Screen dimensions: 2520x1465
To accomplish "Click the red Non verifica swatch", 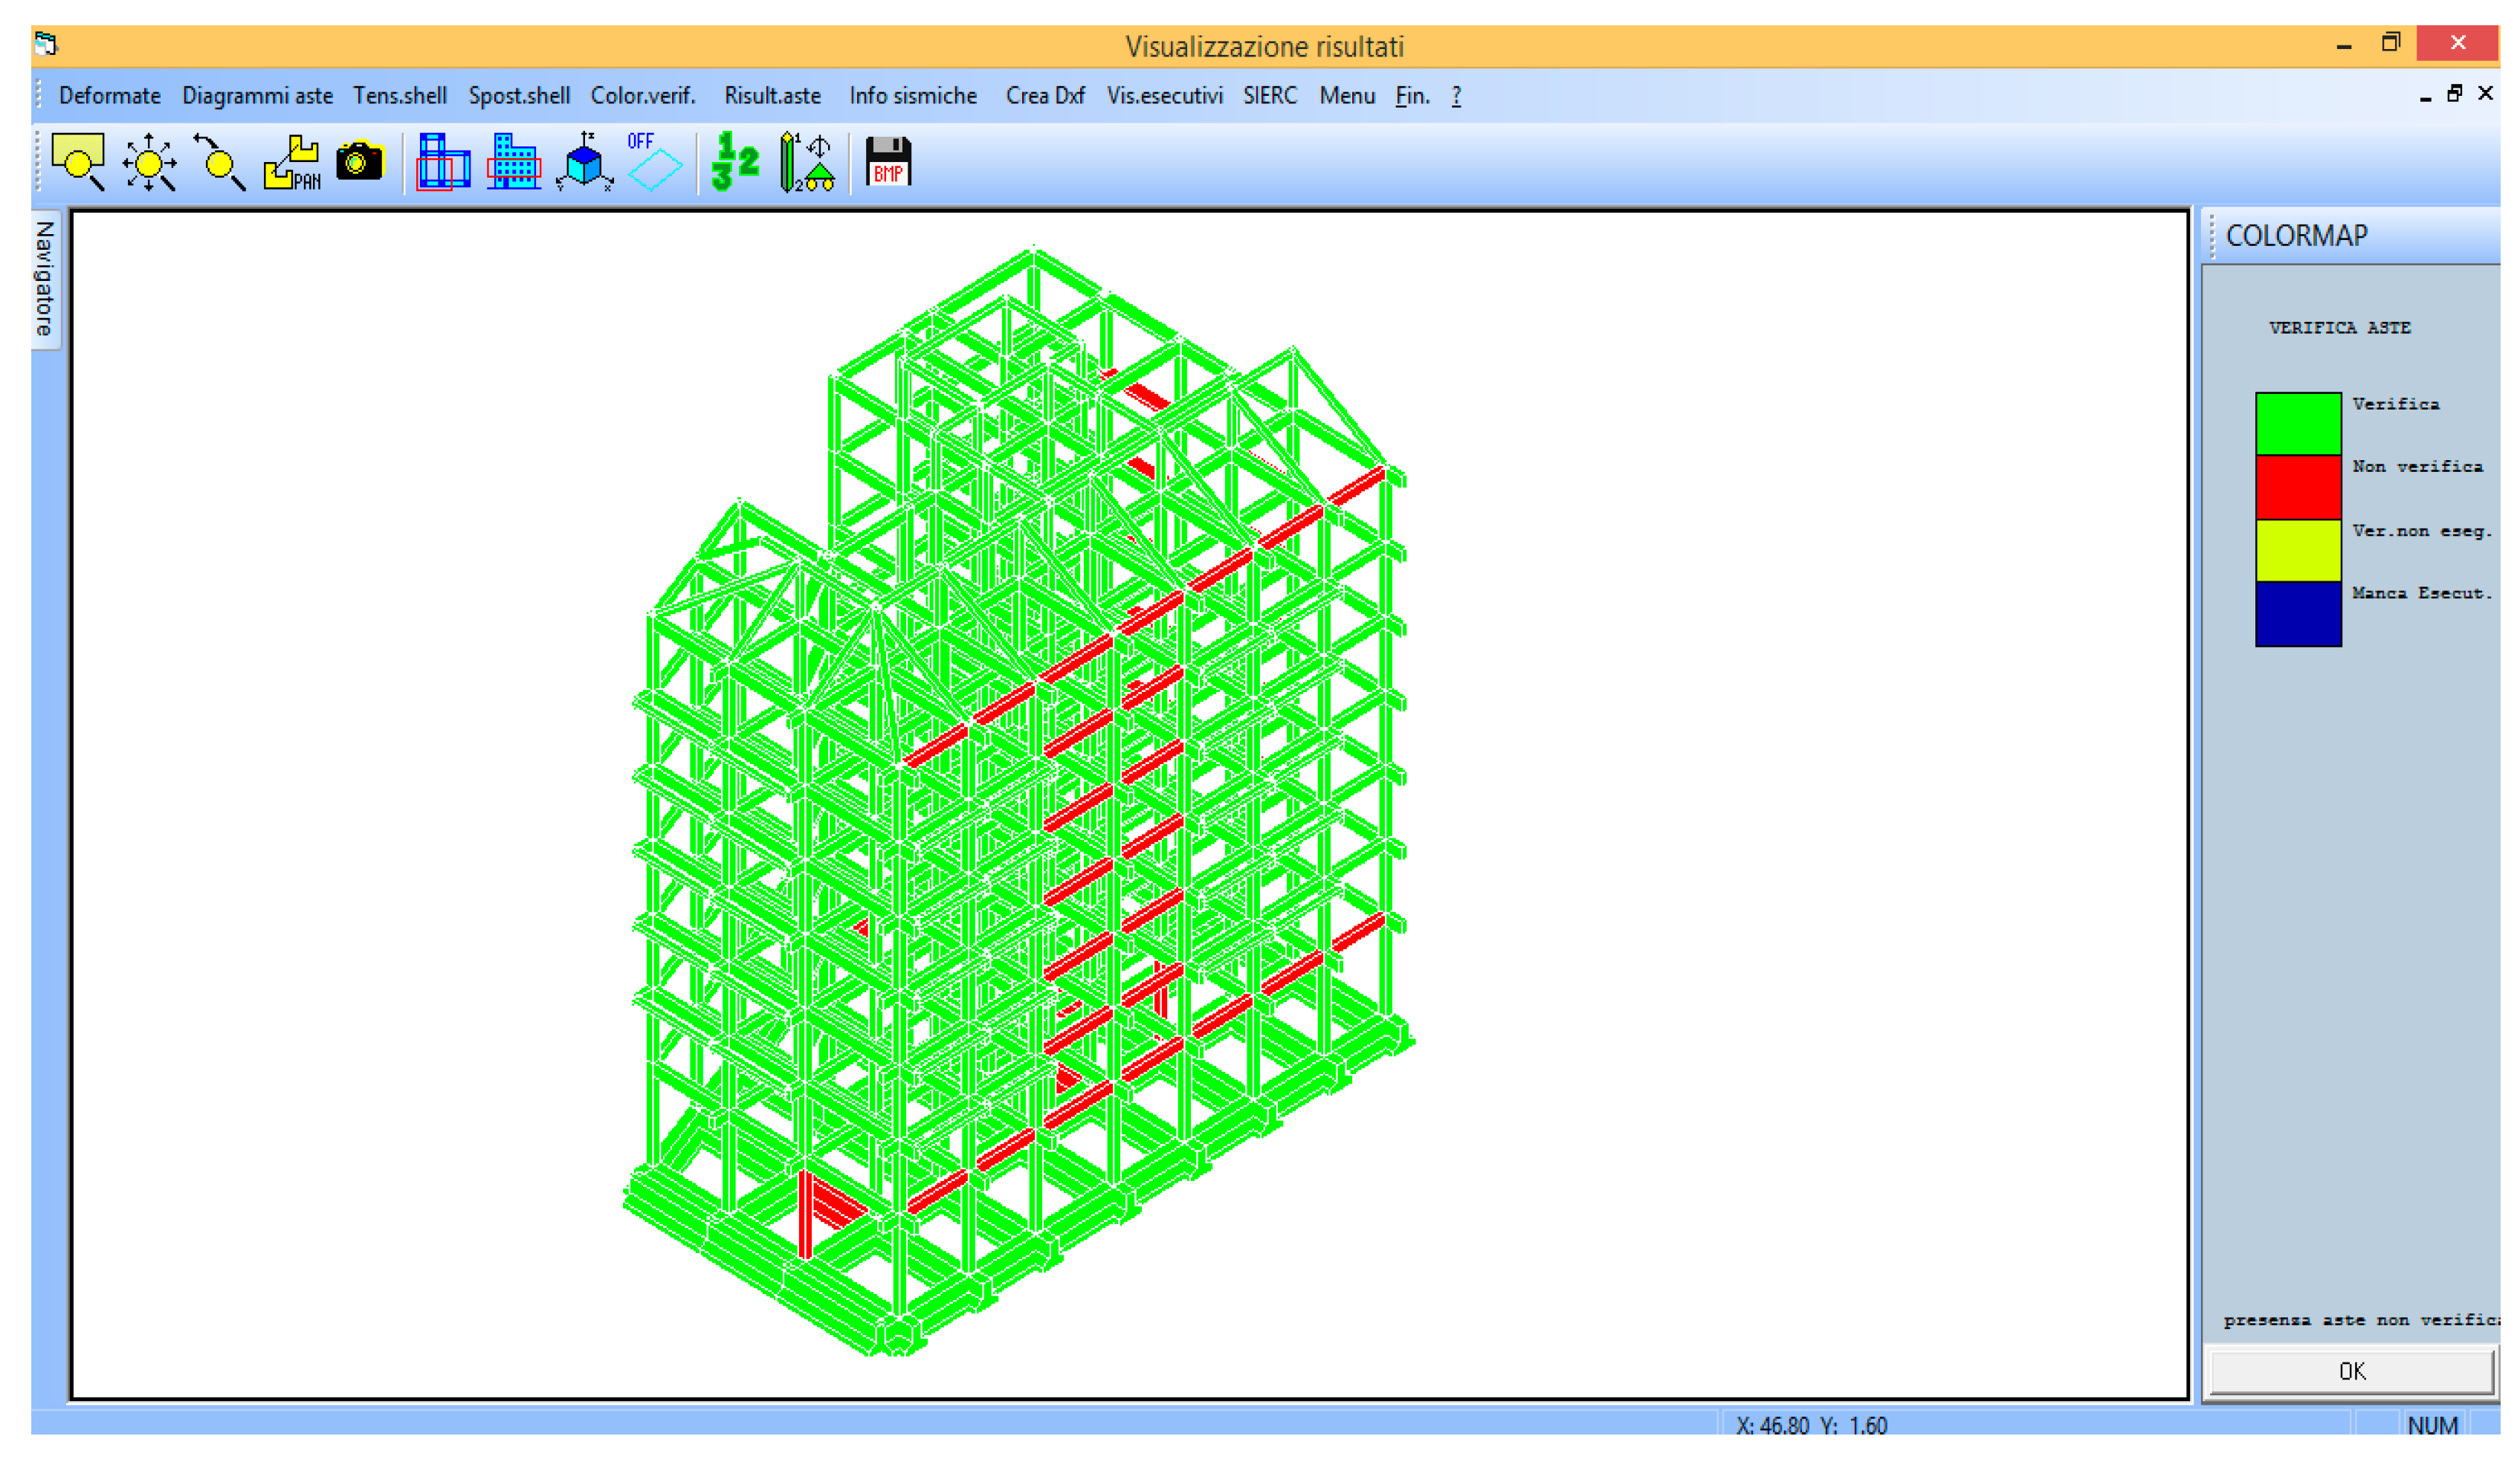I will 2298,488.
